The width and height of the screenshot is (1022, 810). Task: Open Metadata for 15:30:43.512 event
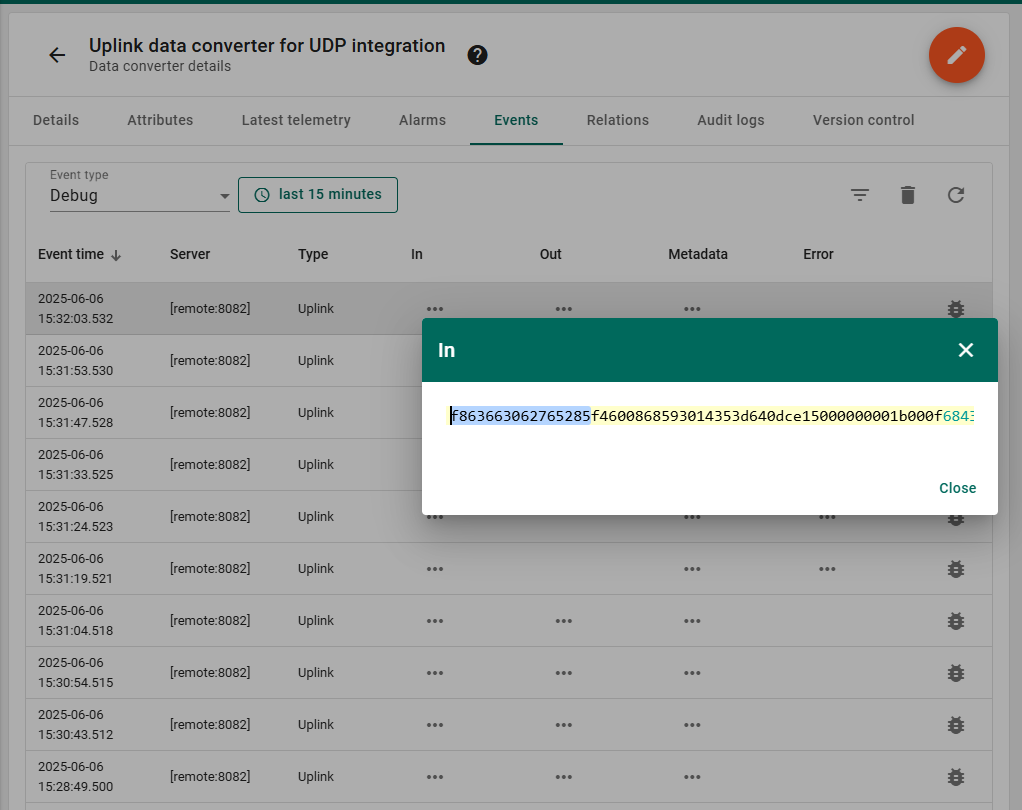(692, 725)
